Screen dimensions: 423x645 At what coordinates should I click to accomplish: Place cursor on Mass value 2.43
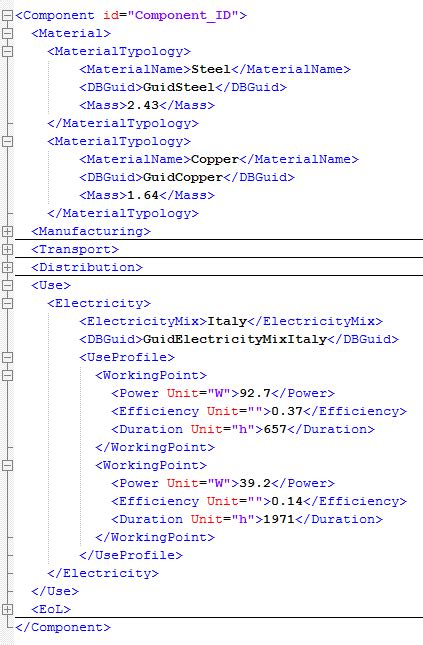143,105
